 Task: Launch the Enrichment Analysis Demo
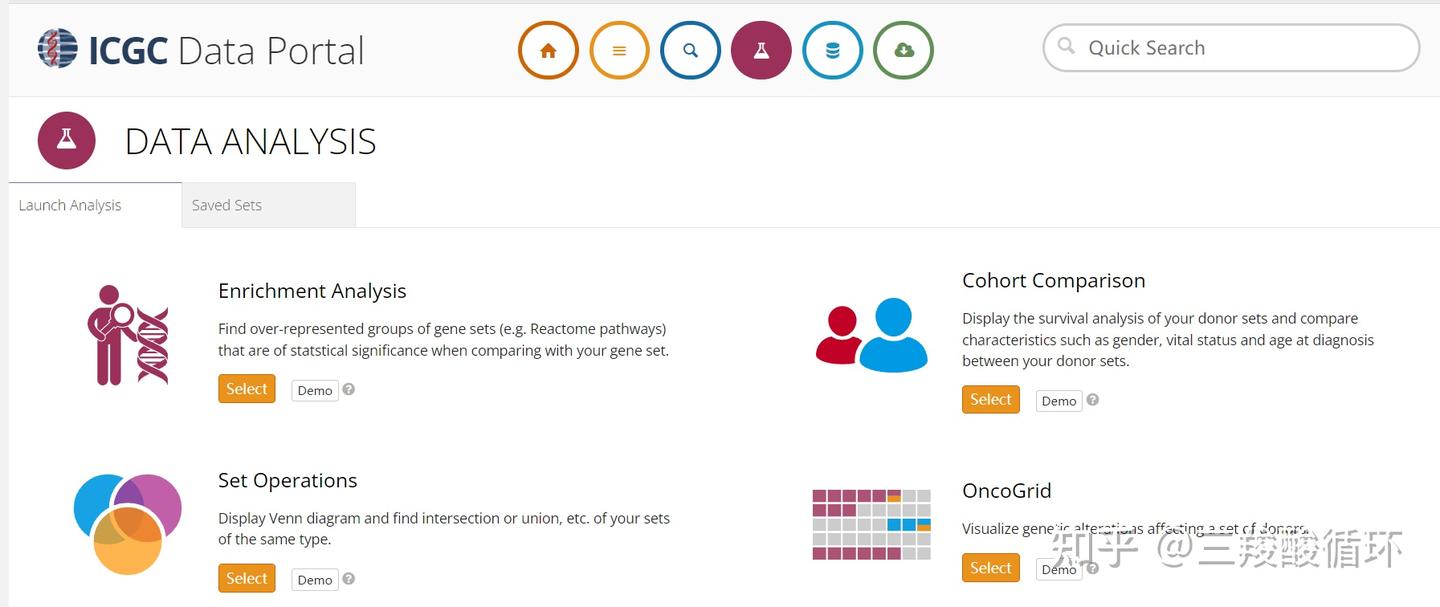click(315, 390)
